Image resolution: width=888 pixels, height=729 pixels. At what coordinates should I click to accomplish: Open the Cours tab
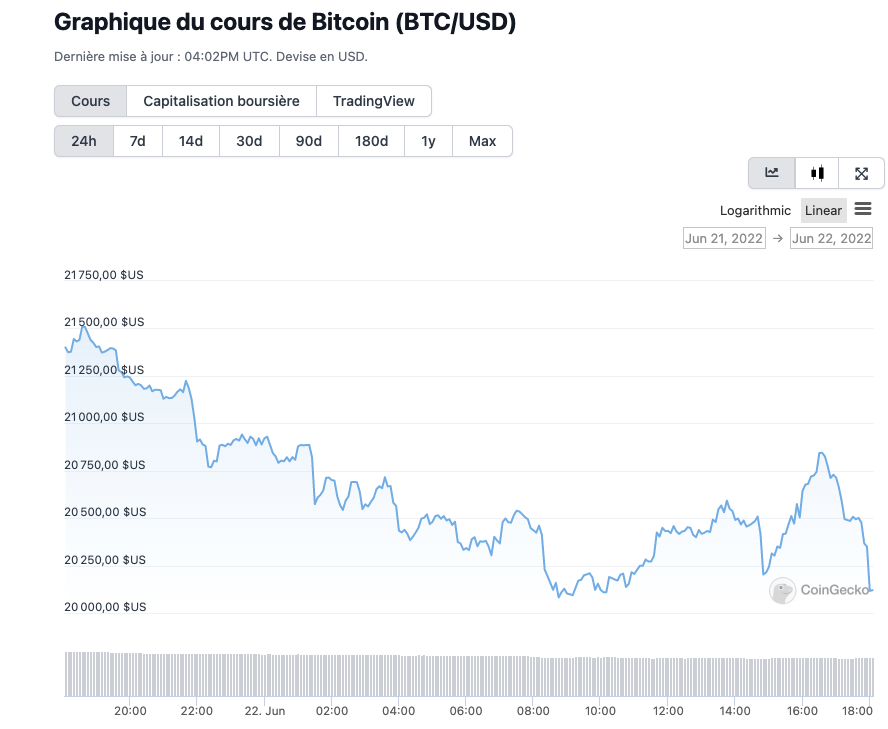tap(90, 101)
